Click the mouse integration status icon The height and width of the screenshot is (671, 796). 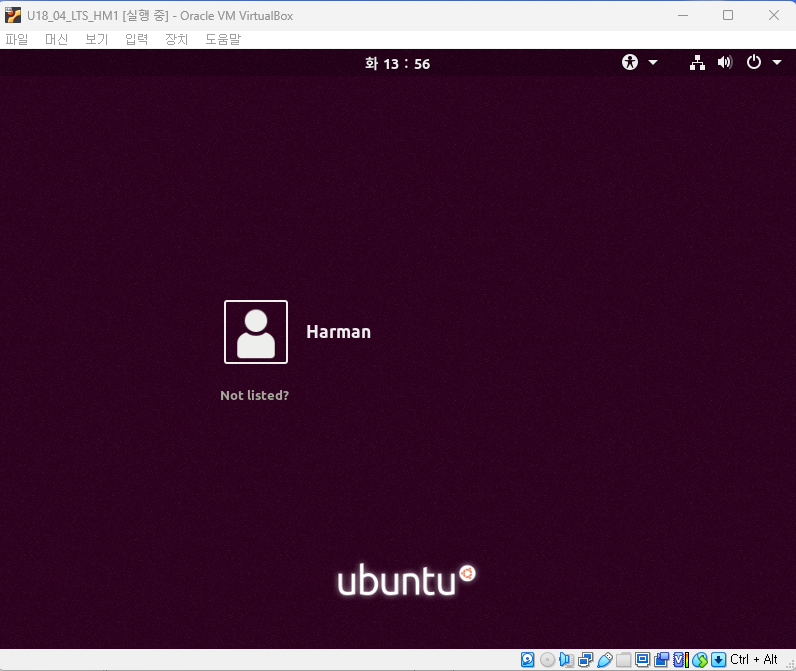pyautogui.click(x=700, y=659)
